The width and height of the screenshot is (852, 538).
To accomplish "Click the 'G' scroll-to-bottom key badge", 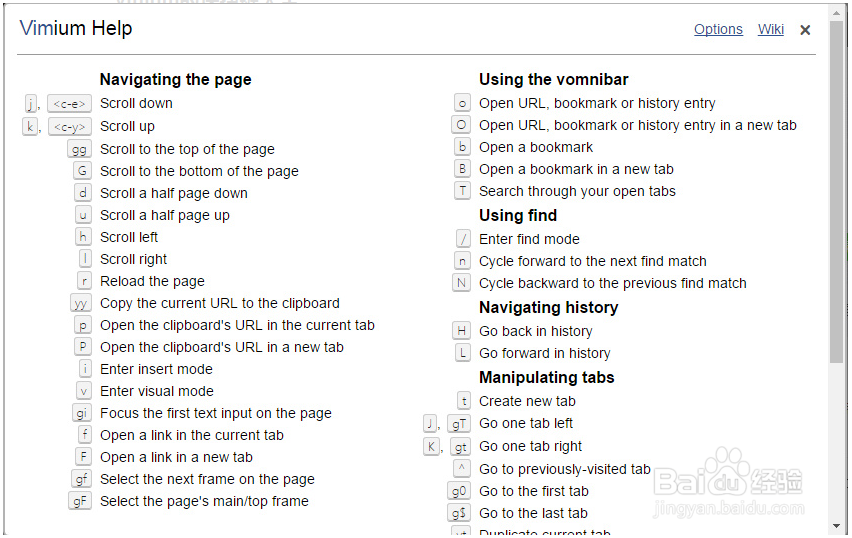I will tap(83, 171).
